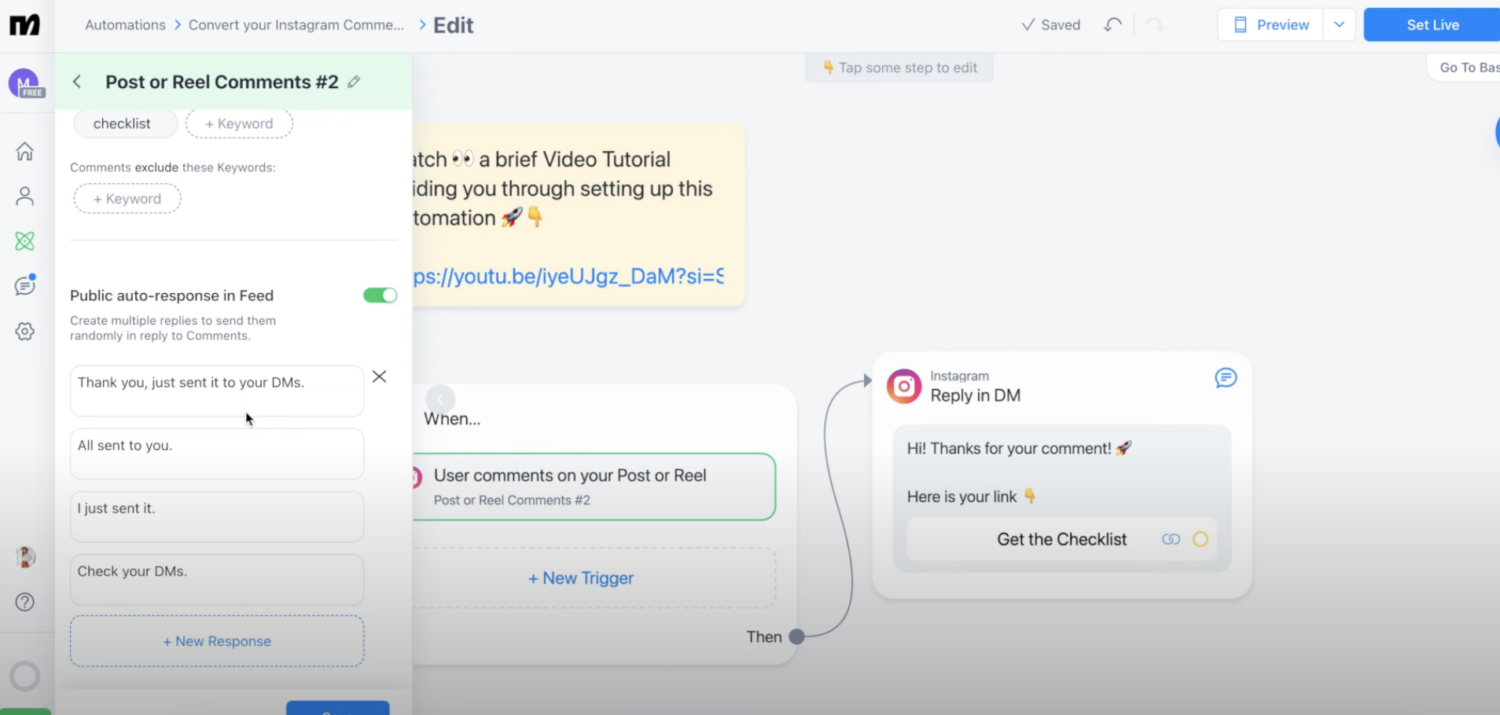Image resolution: width=1500 pixels, height=715 pixels.
Task: Open the Home icon in the sidebar
Action: pos(24,151)
